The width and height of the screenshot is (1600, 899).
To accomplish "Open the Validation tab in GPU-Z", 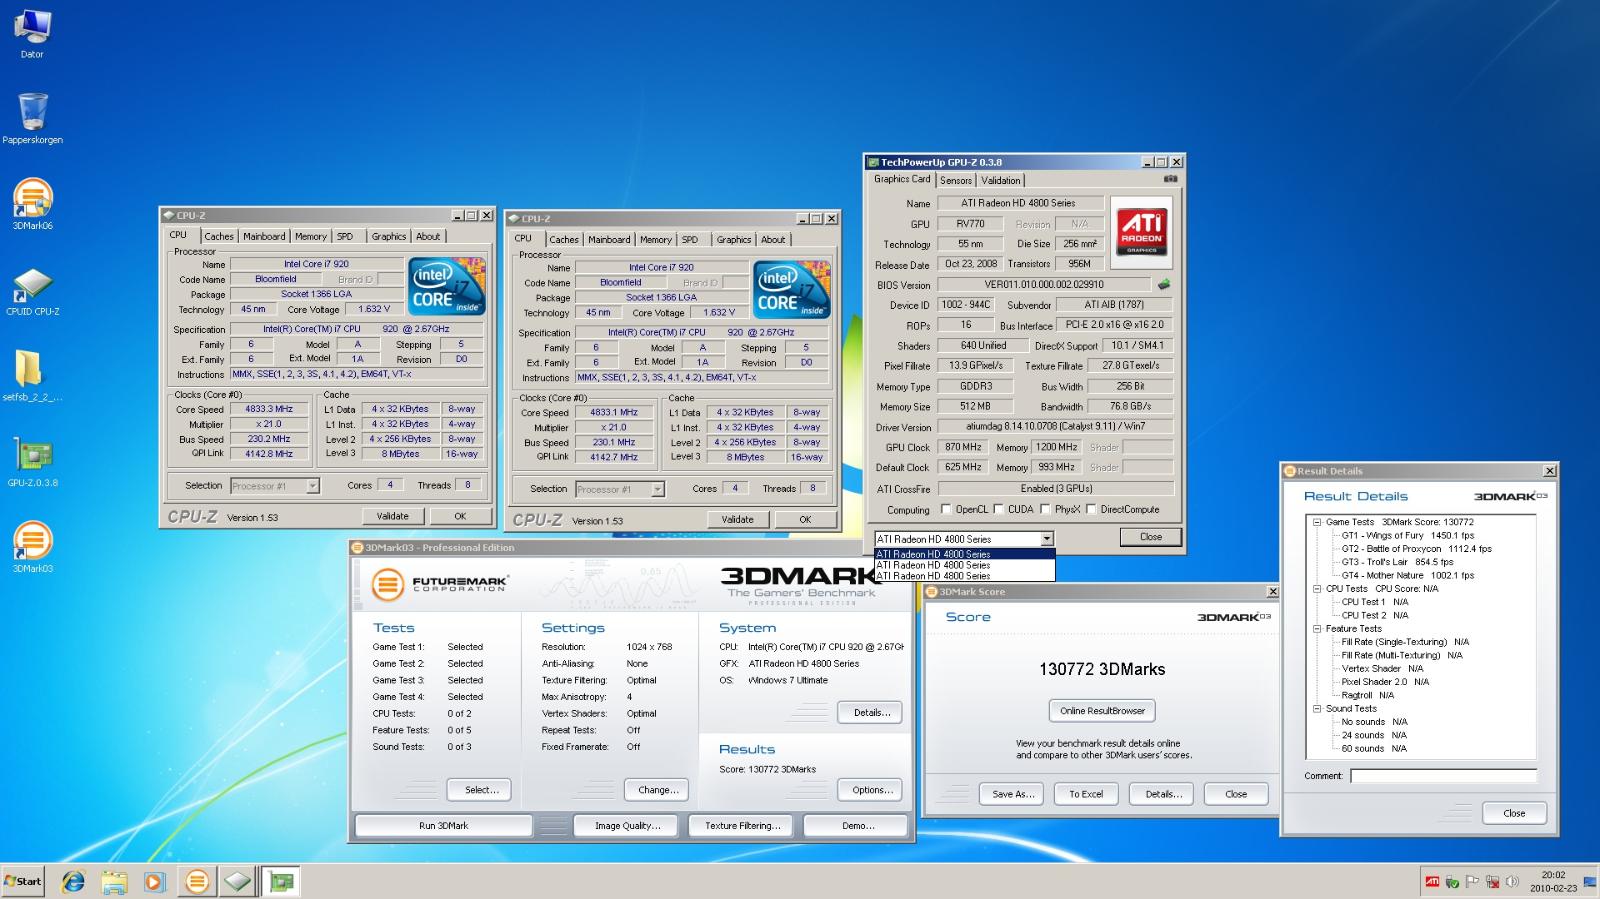I will point(1001,181).
